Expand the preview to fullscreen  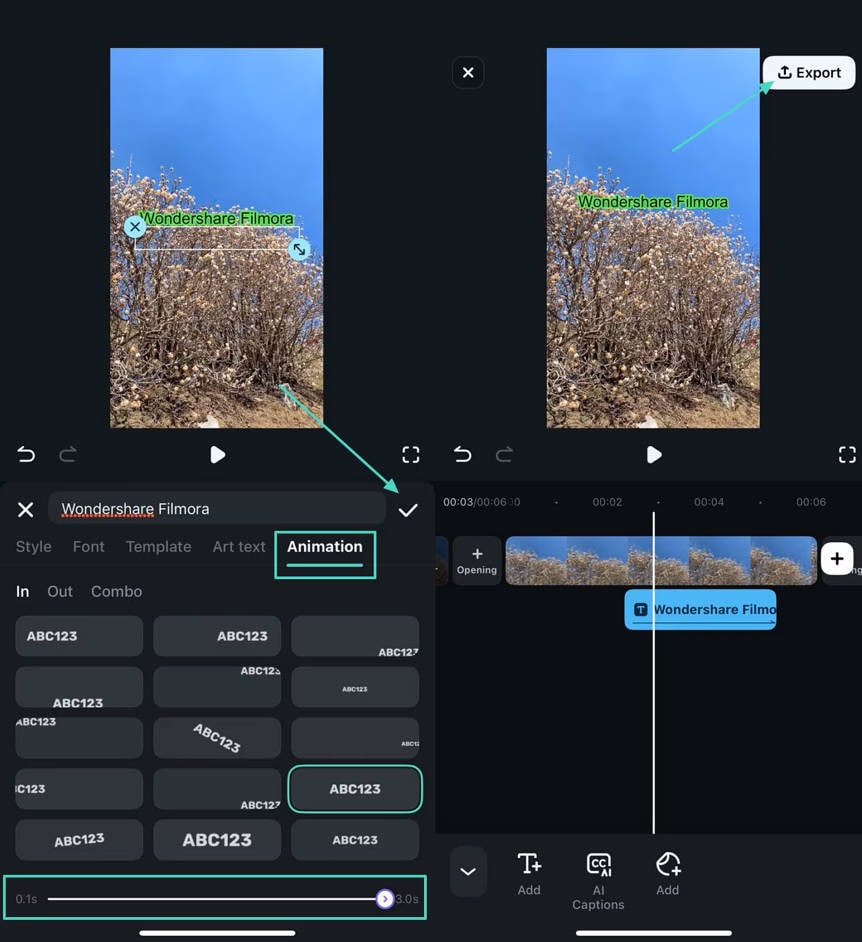click(x=410, y=454)
